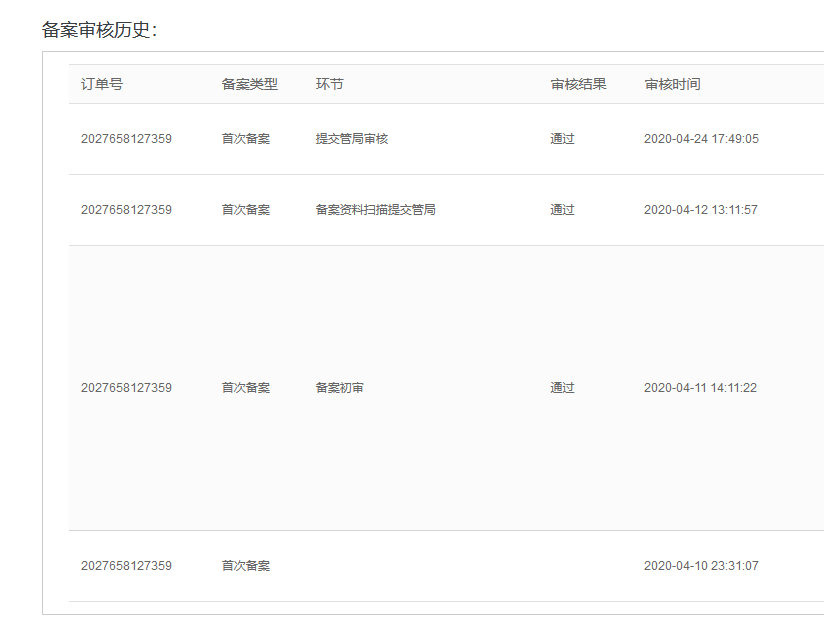The width and height of the screenshot is (824, 617).
Task: Click the 备案初审 step cell
Action: [339, 388]
